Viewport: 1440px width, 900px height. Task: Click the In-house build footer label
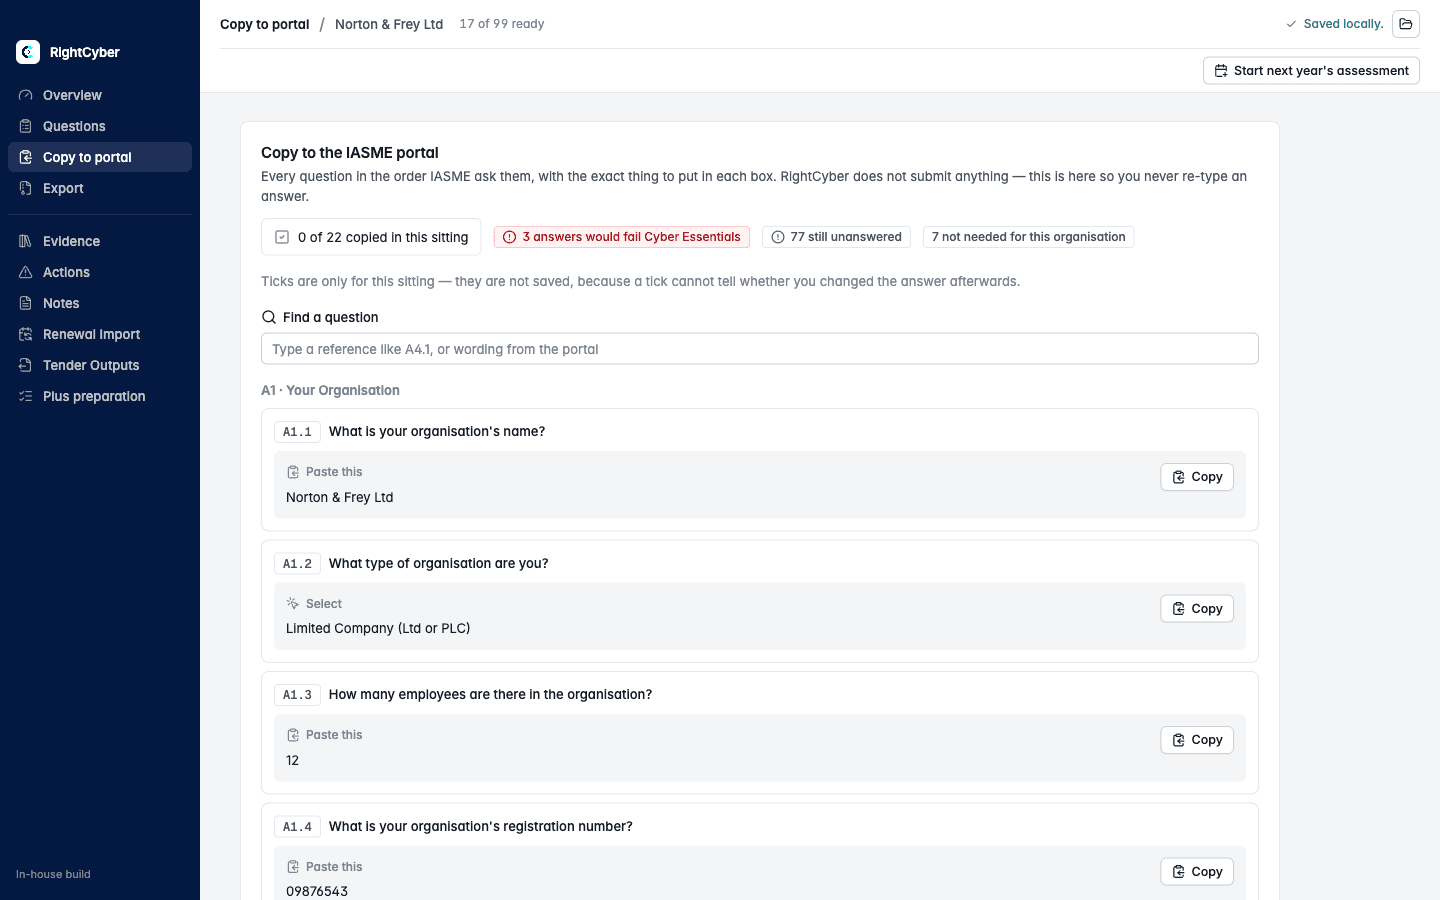(53, 874)
